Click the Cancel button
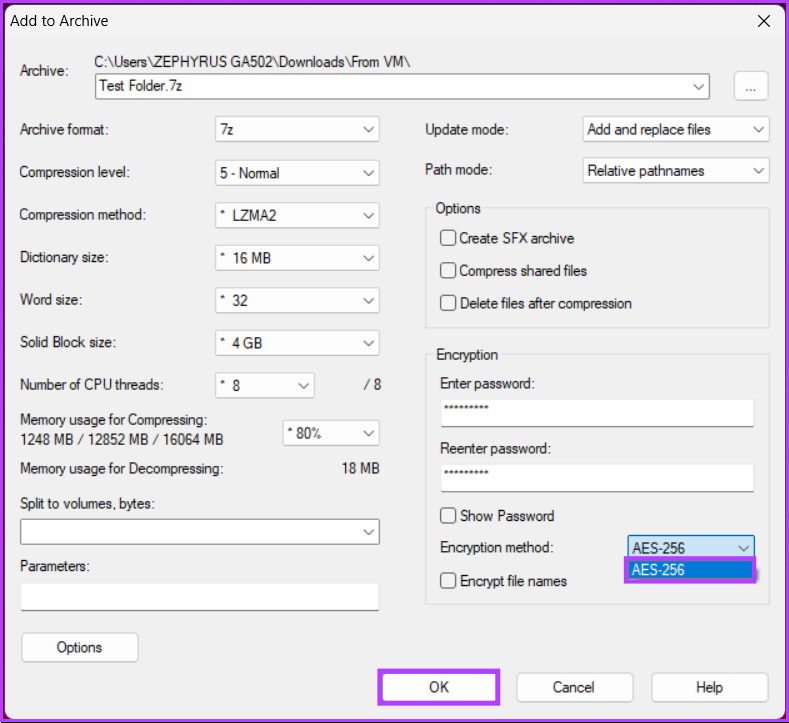This screenshot has height=723, width=789. click(x=574, y=687)
